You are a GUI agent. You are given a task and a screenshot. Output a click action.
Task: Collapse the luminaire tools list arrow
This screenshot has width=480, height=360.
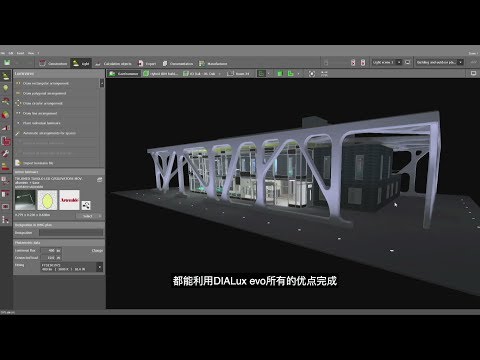tap(102, 83)
